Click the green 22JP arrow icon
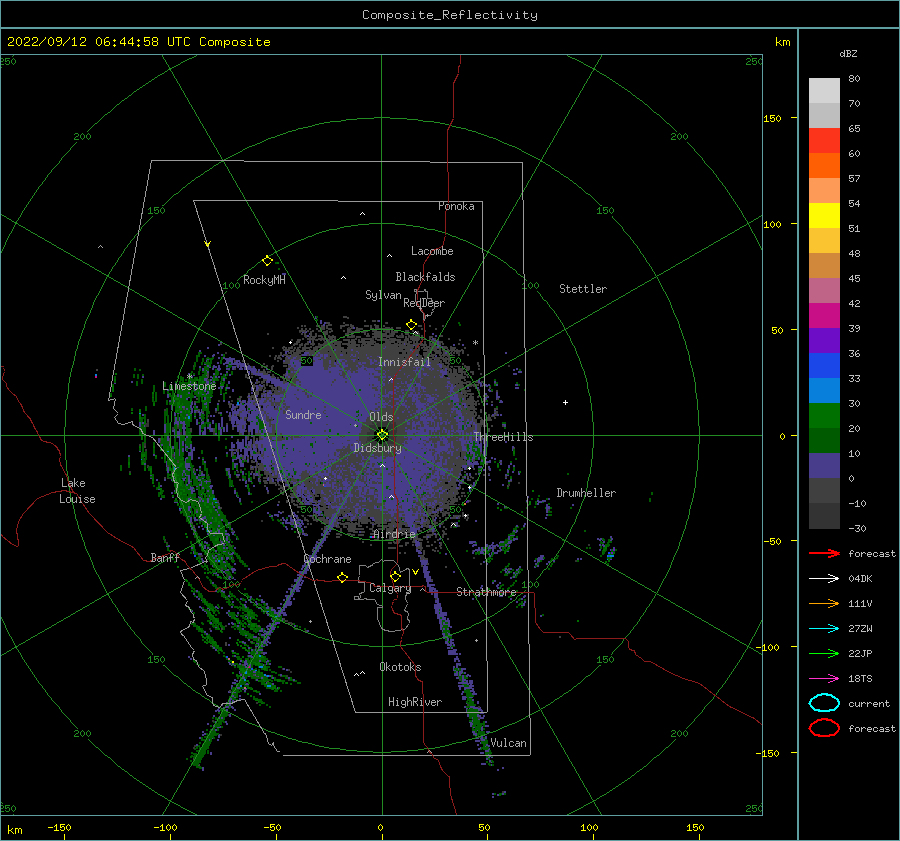This screenshot has width=900, height=841. coord(824,653)
